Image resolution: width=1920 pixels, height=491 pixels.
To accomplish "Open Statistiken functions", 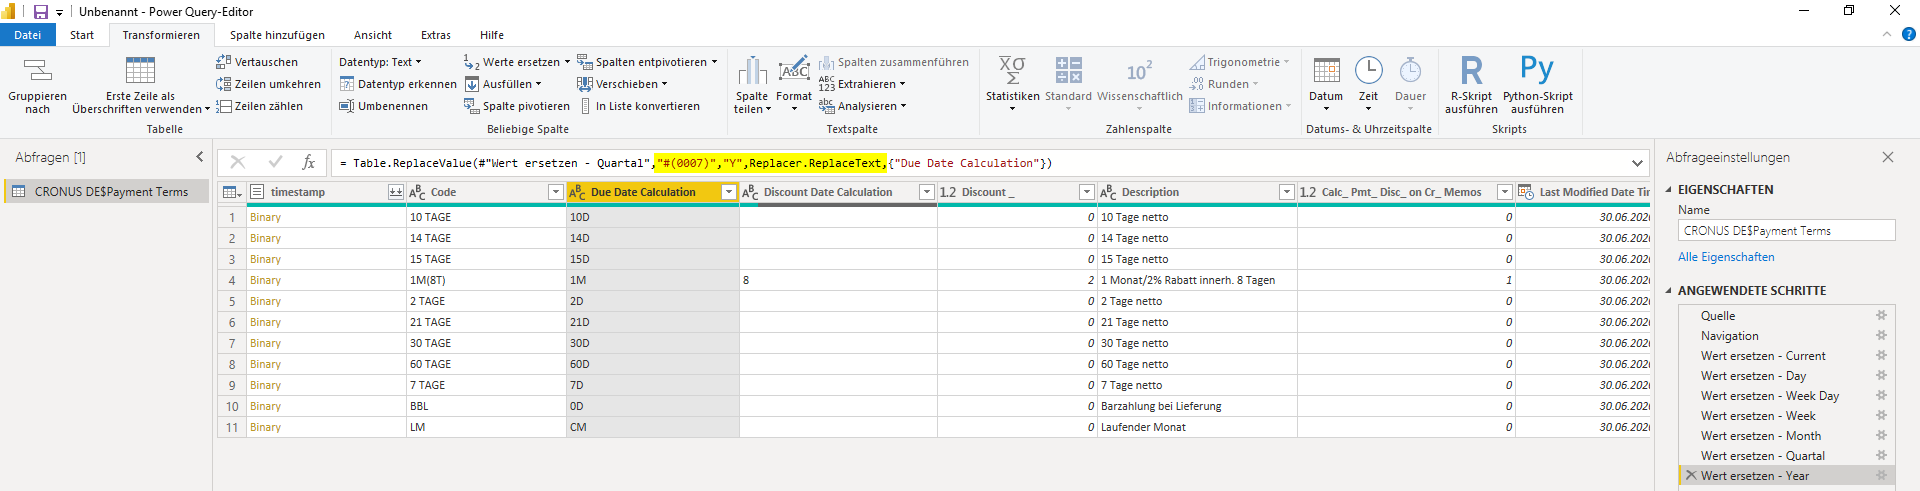I will pyautogui.click(x=1012, y=83).
